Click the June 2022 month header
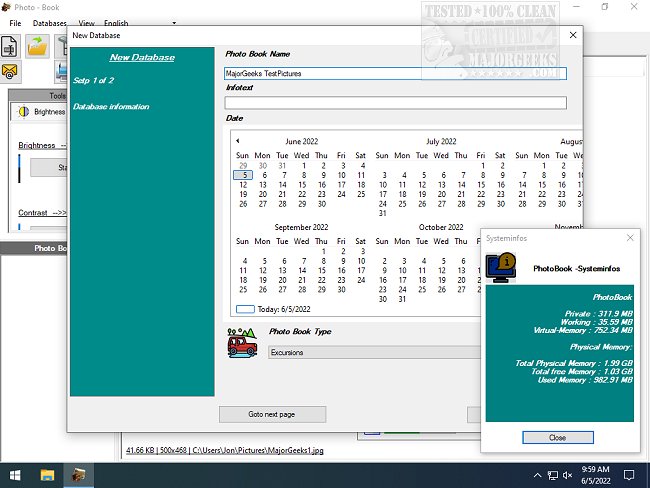Viewport: 650px width, 488px height. [x=301, y=141]
